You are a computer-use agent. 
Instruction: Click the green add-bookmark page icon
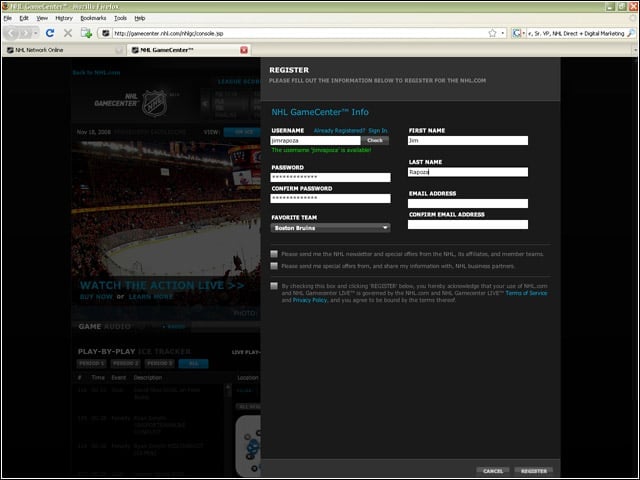coord(86,33)
